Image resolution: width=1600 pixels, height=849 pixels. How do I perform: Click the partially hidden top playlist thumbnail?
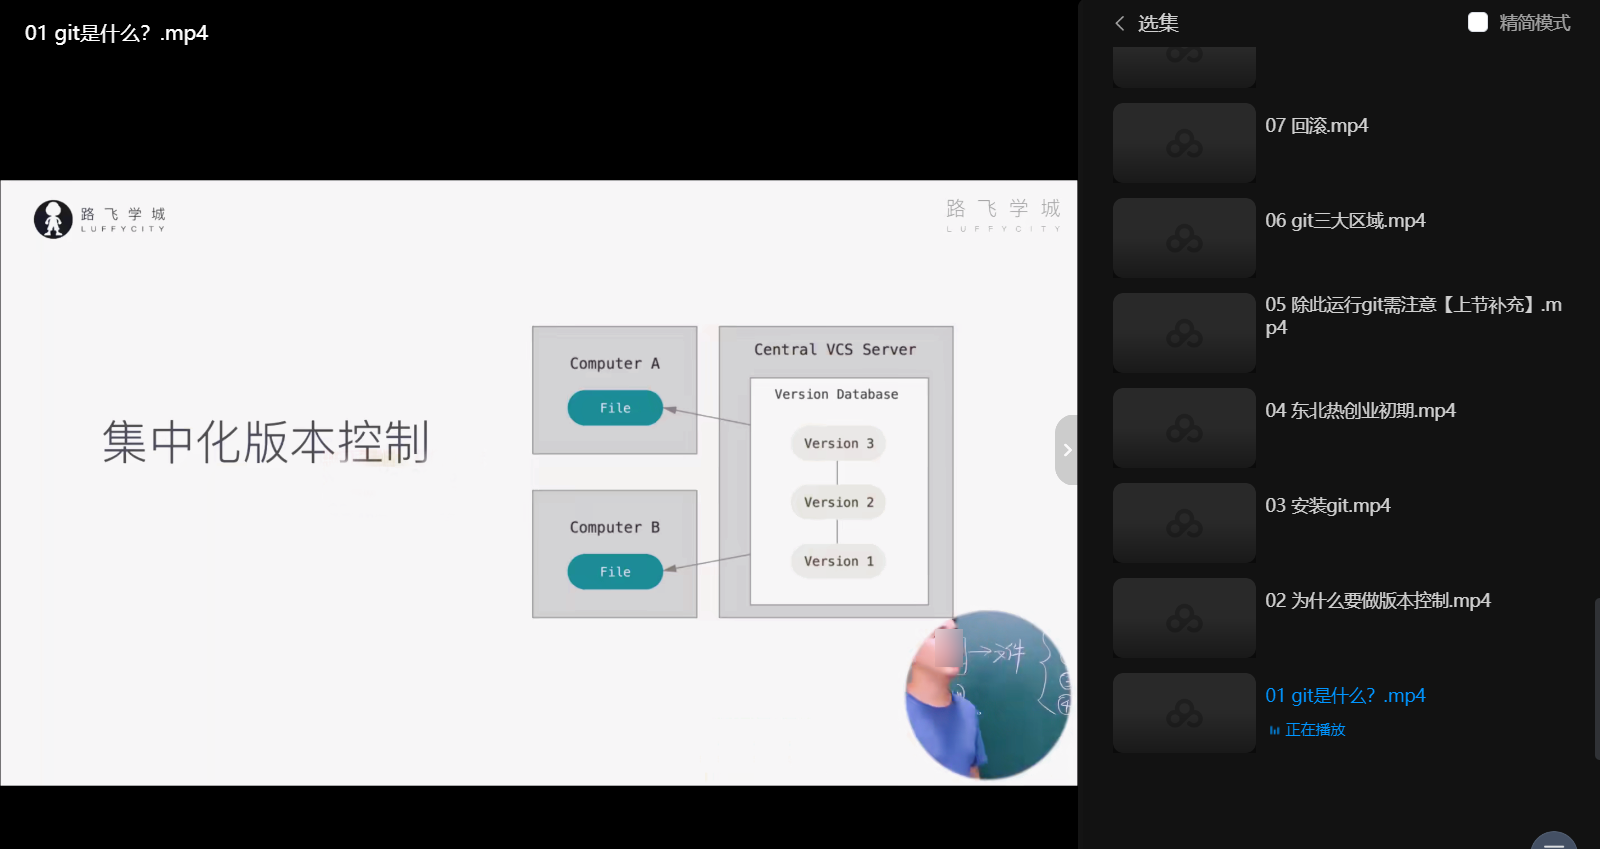click(x=1184, y=65)
